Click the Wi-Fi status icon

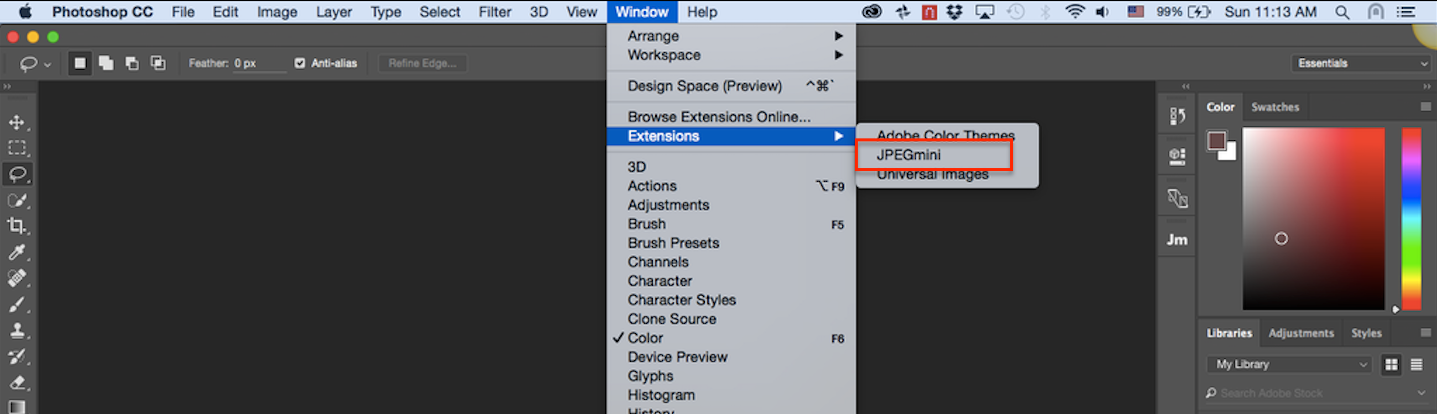pyautogui.click(x=1075, y=12)
